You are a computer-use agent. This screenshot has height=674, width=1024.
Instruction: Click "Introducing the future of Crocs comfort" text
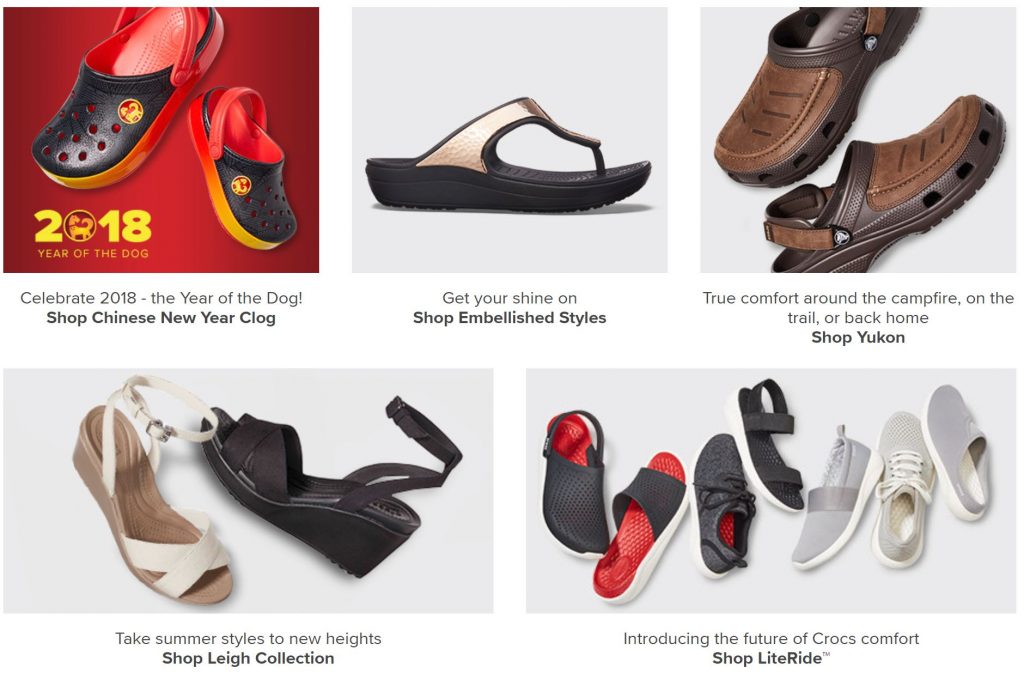[x=771, y=639]
